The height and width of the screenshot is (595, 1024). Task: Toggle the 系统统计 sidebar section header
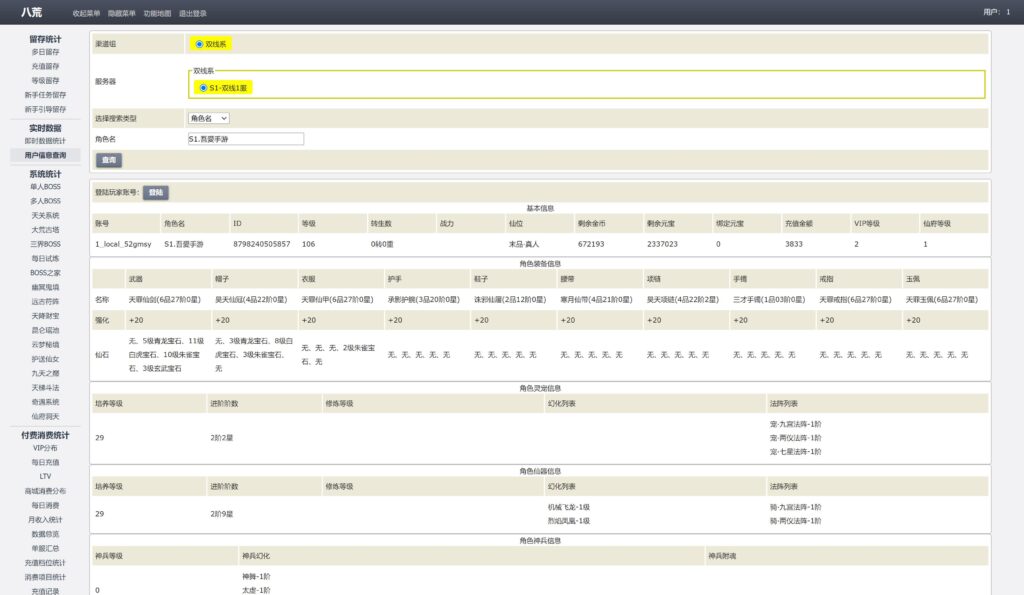click(x=45, y=174)
